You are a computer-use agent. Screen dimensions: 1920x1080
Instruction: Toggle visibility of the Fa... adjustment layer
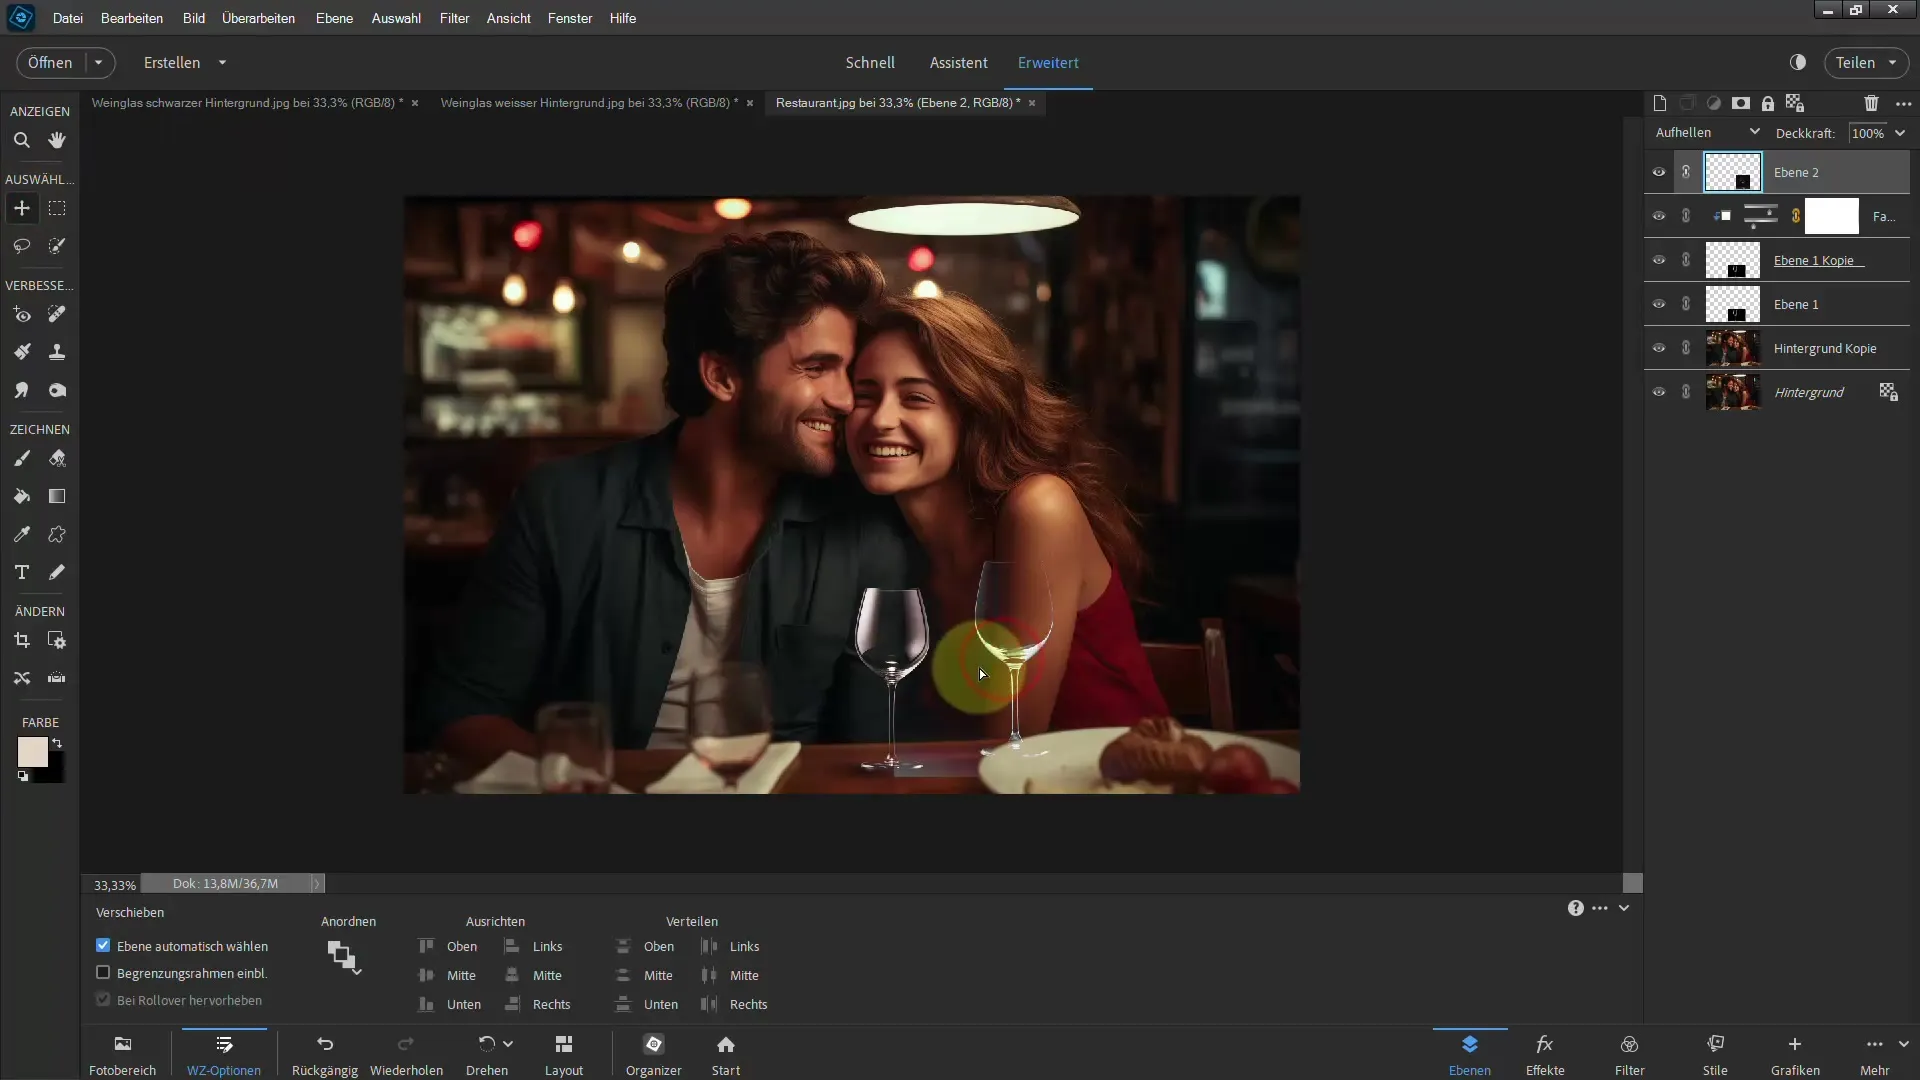1659,216
